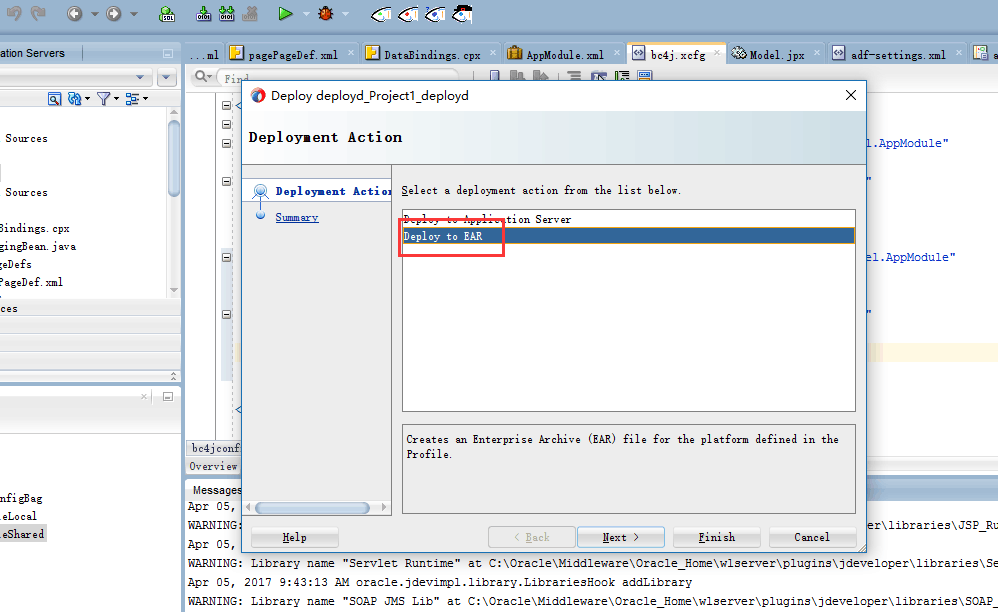Minimize the Application Servers panel
998x612 pixels.
coord(168,53)
